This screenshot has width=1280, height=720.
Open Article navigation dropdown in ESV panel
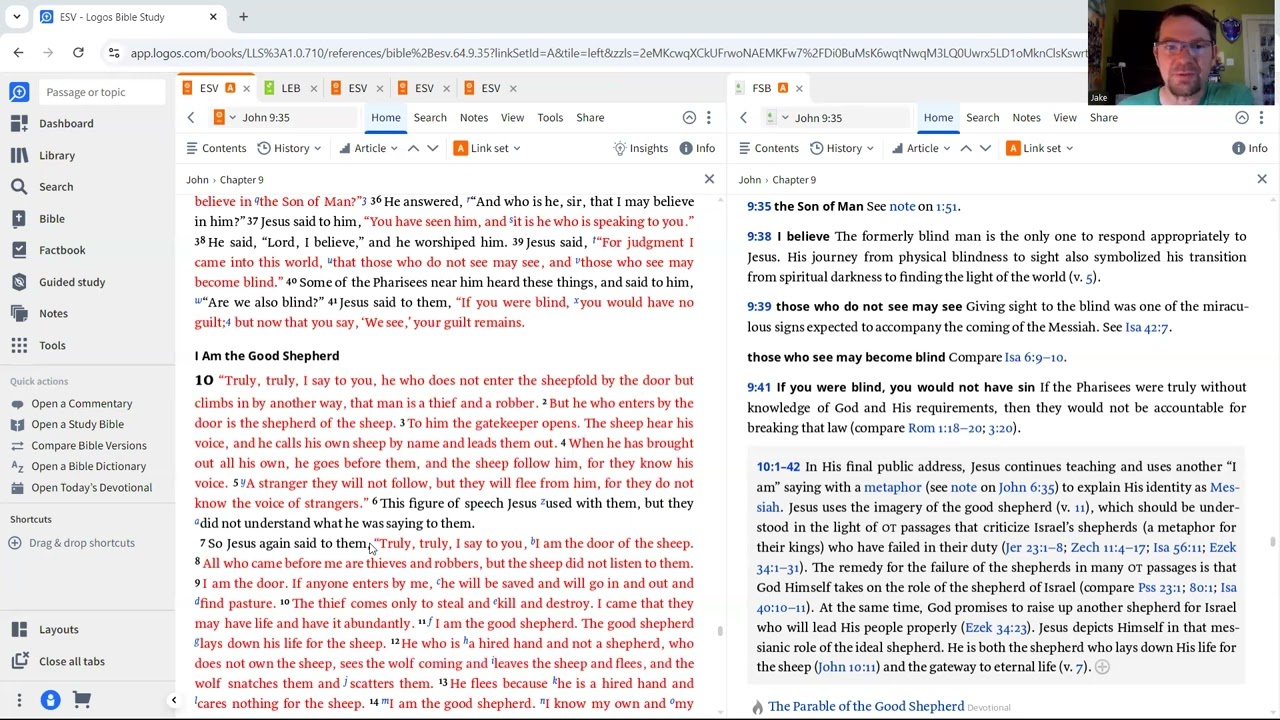(368, 148)
